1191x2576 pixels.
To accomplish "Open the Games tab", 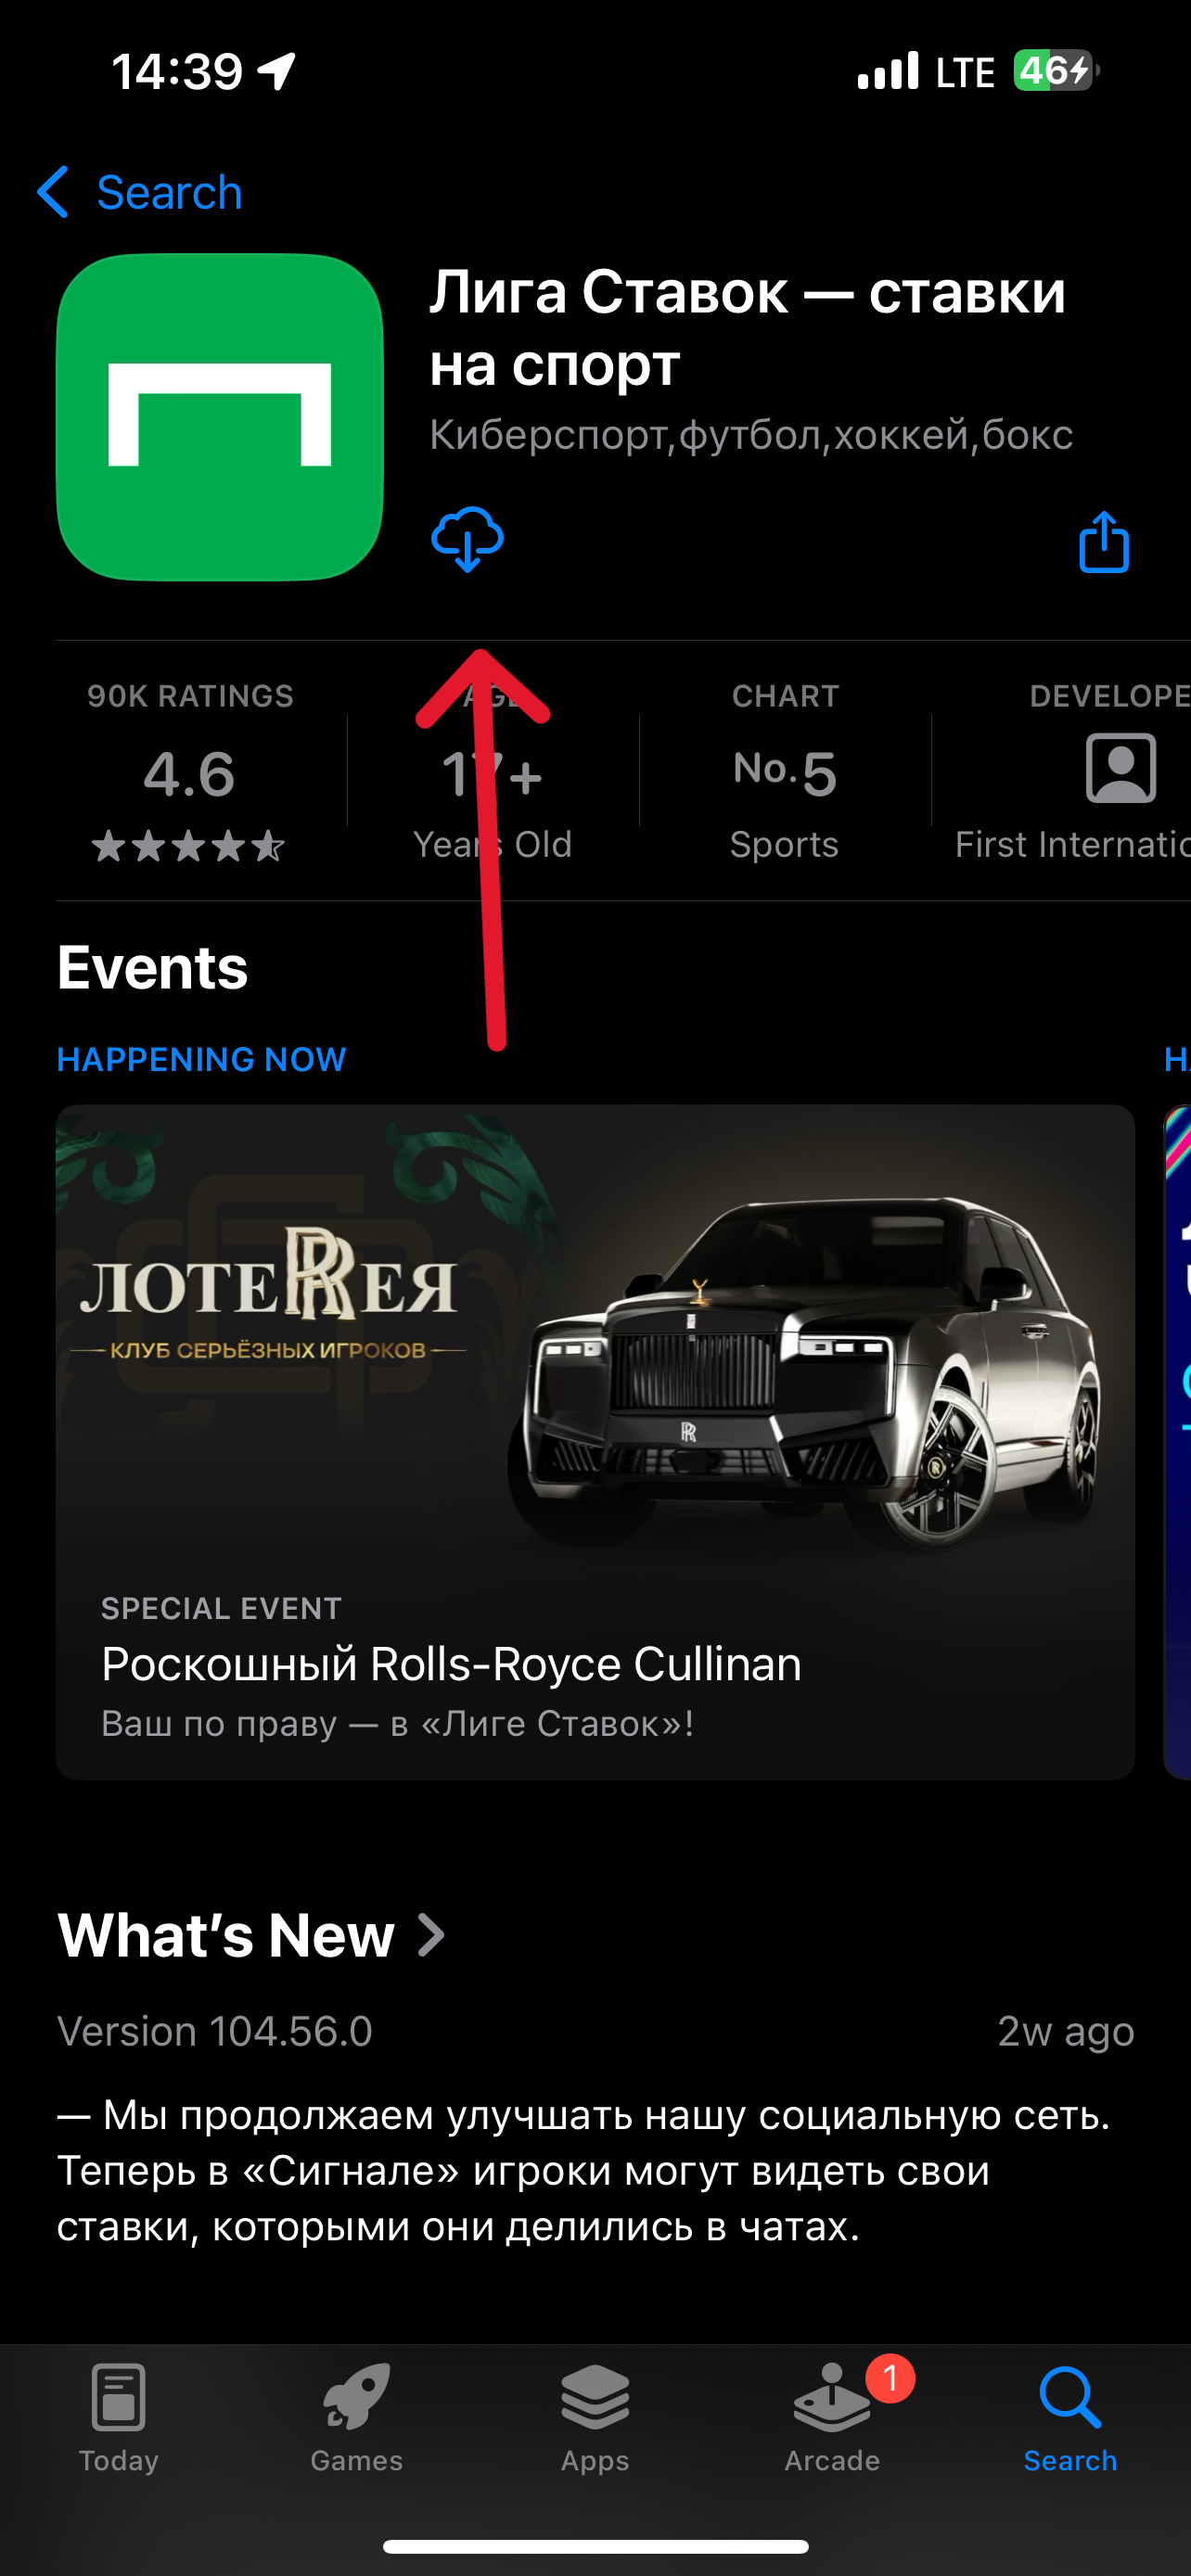I will (x=356, y=2418).
